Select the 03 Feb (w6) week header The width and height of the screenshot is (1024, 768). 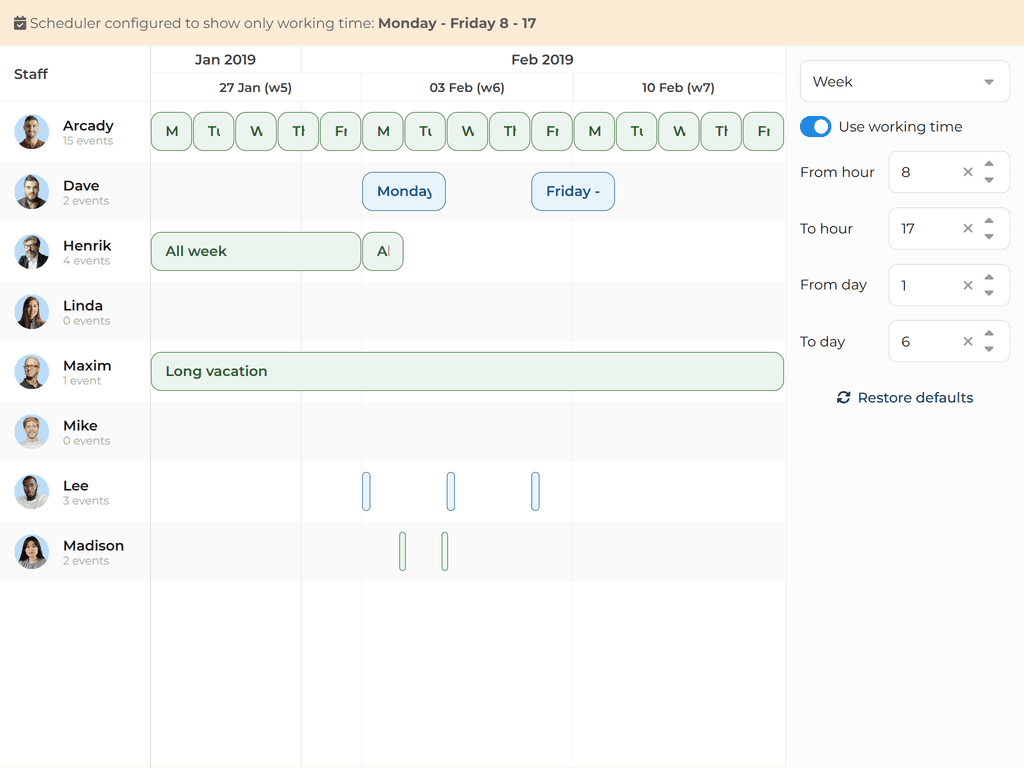[467, 88]
